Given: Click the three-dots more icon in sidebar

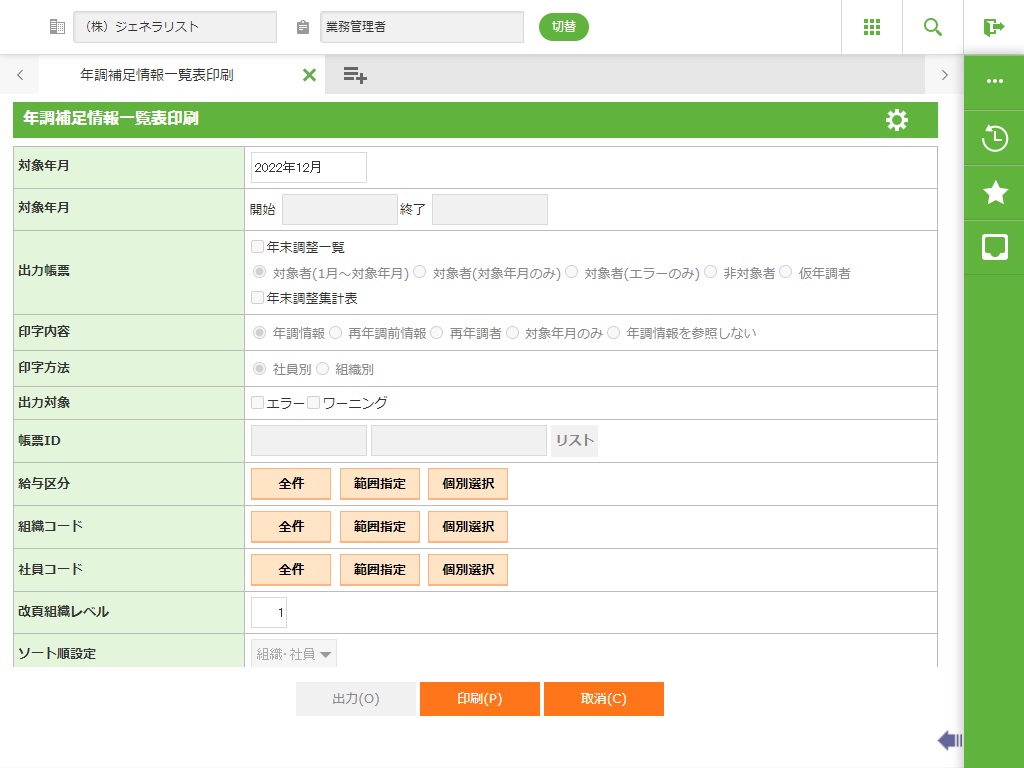Looking at the screenshot, I should coord(995,82).
